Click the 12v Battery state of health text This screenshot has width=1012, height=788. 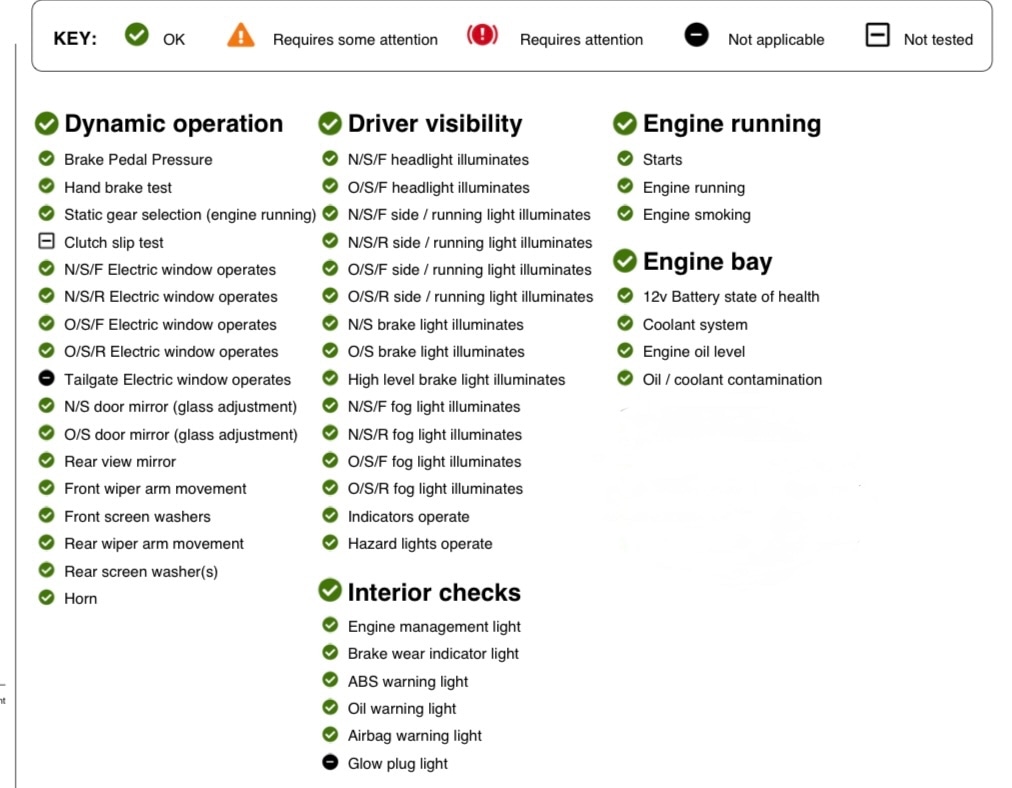pyautogui.click(x=730, y=297)
